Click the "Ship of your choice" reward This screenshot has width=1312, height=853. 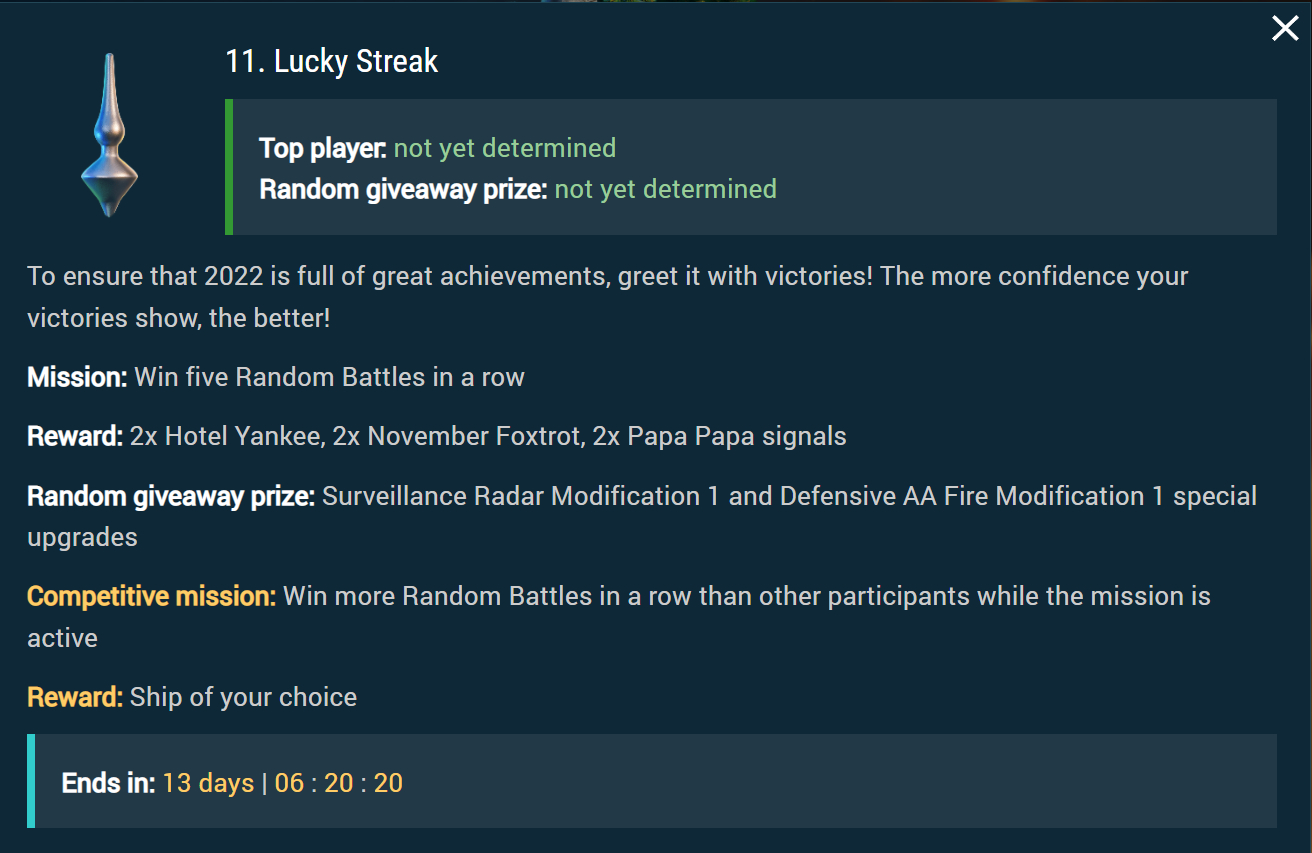coord(243,697)
